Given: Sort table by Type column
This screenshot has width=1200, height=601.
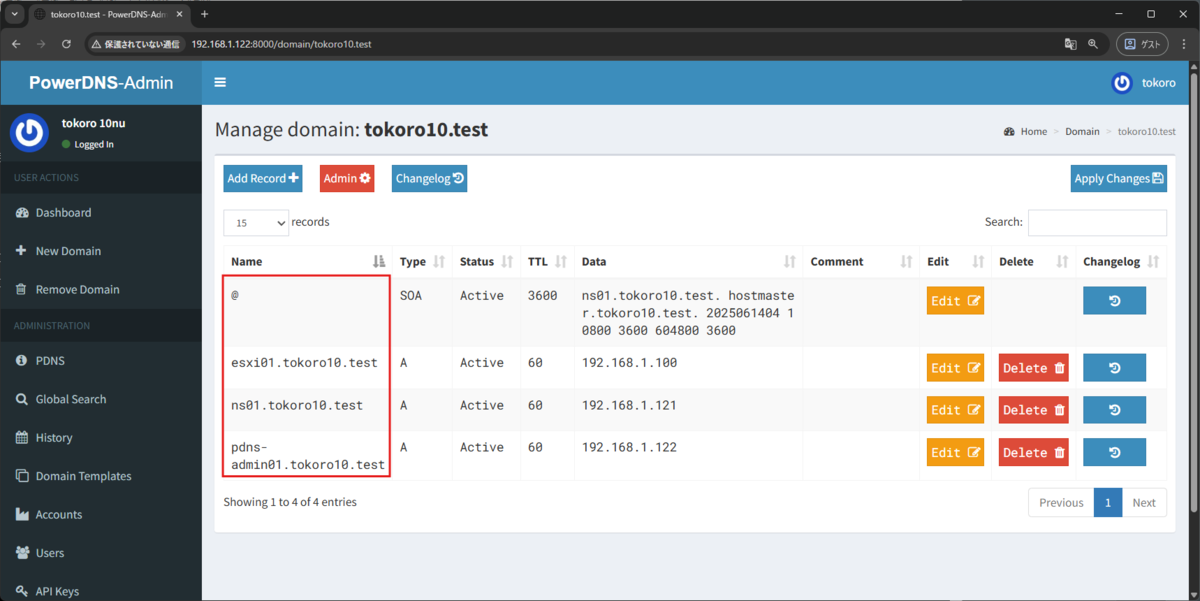Looking at the screenshot, I should click(422, 261).
